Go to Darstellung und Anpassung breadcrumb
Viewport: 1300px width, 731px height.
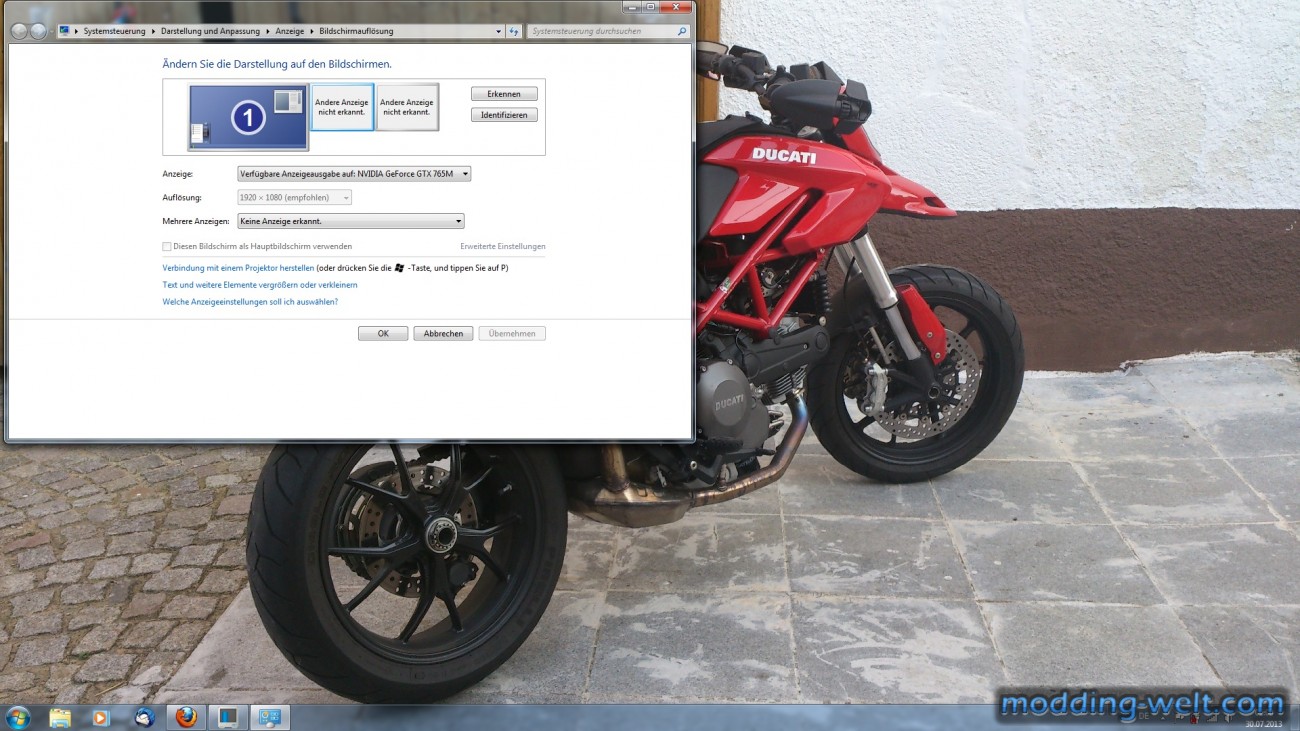(x=211, y=31)
